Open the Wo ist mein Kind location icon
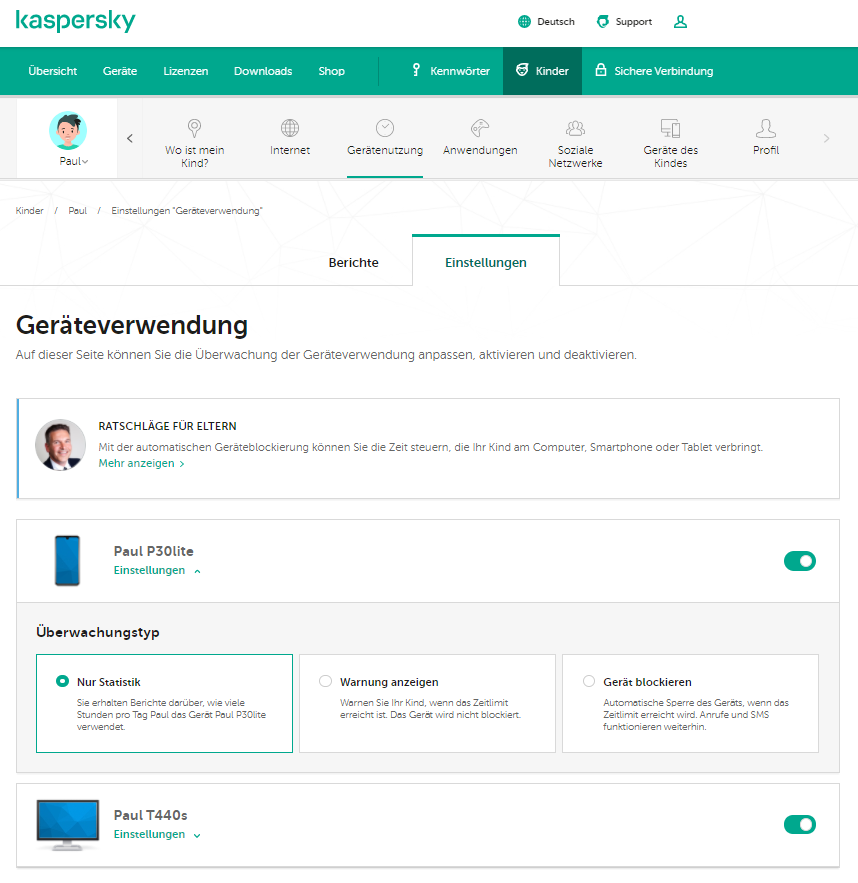Image resolution: width=858 pixels, height=883 pixels. pos(194,128)
